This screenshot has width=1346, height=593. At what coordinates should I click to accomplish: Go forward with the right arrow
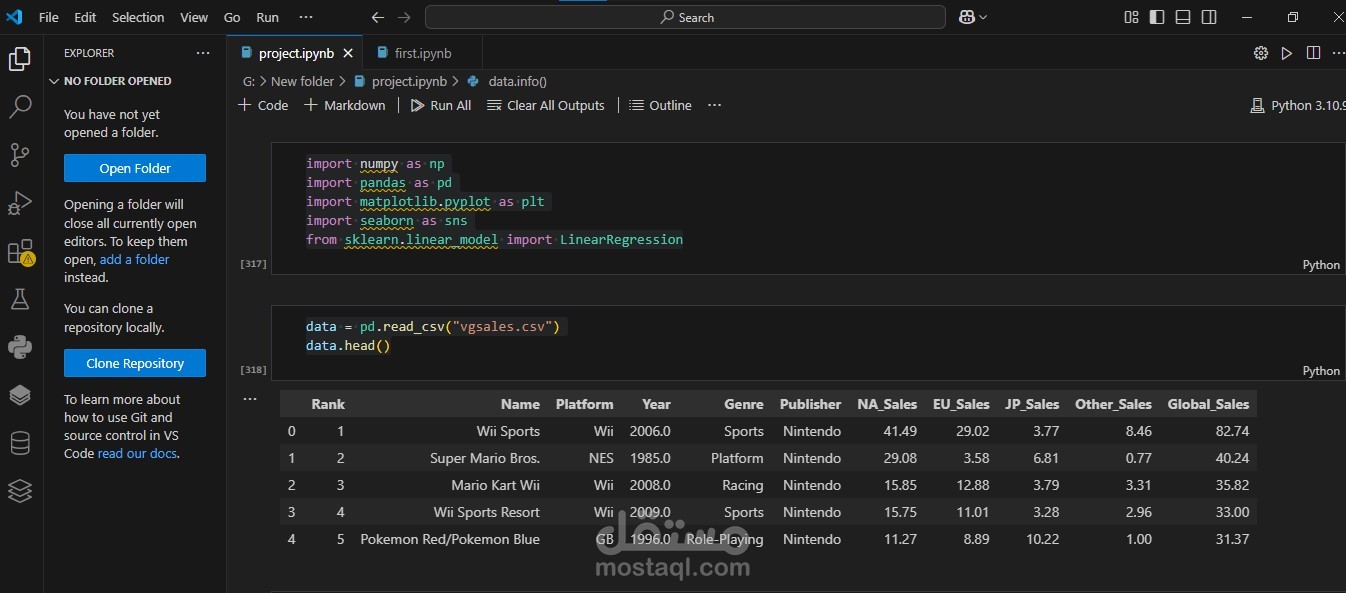point(403,17)
